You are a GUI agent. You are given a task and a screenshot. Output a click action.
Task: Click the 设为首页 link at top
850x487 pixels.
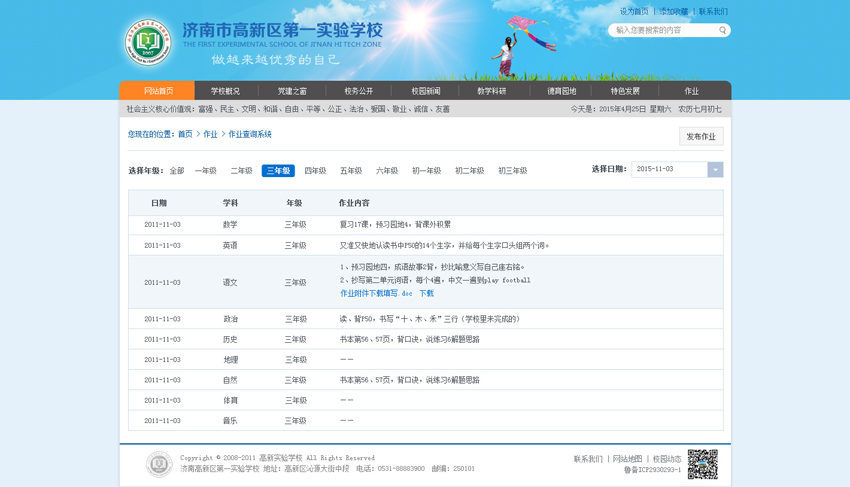(634, 12)
